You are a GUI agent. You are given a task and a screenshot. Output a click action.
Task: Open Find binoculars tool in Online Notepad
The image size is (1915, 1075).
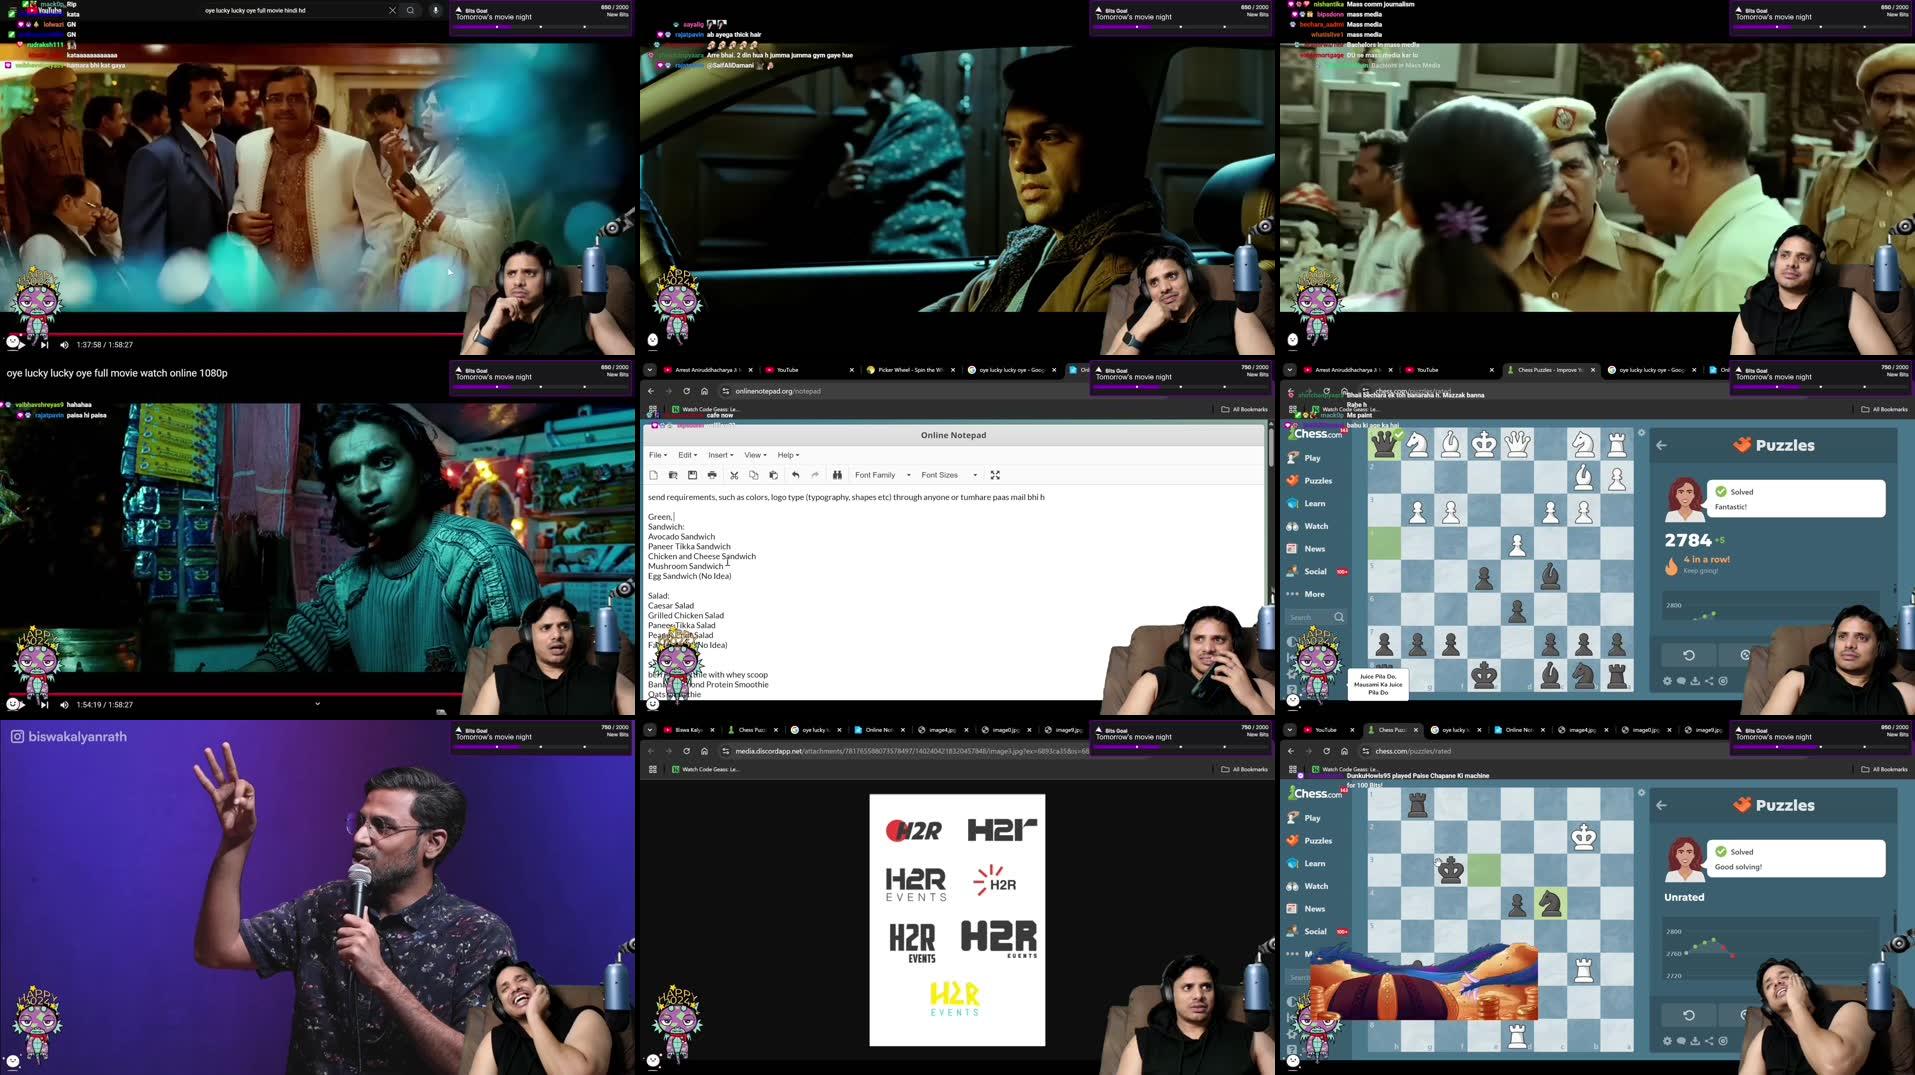[837, 475]
